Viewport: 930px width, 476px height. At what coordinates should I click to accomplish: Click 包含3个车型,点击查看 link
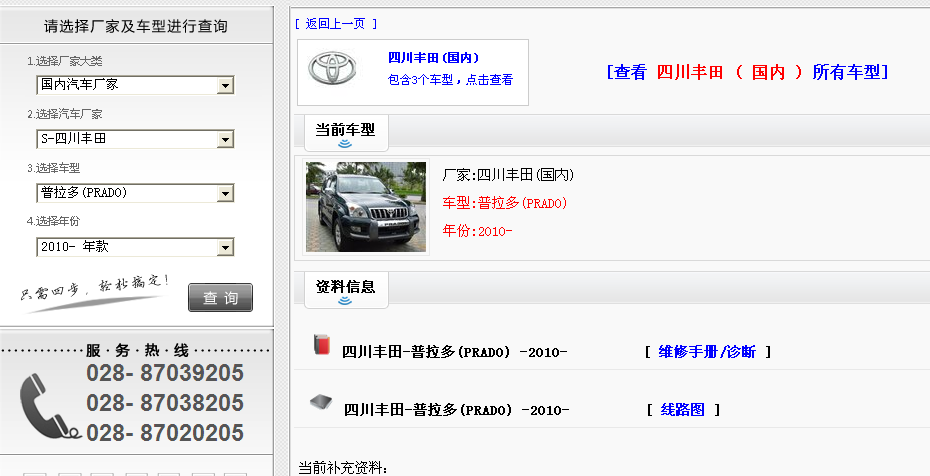[x=450, y=79]
